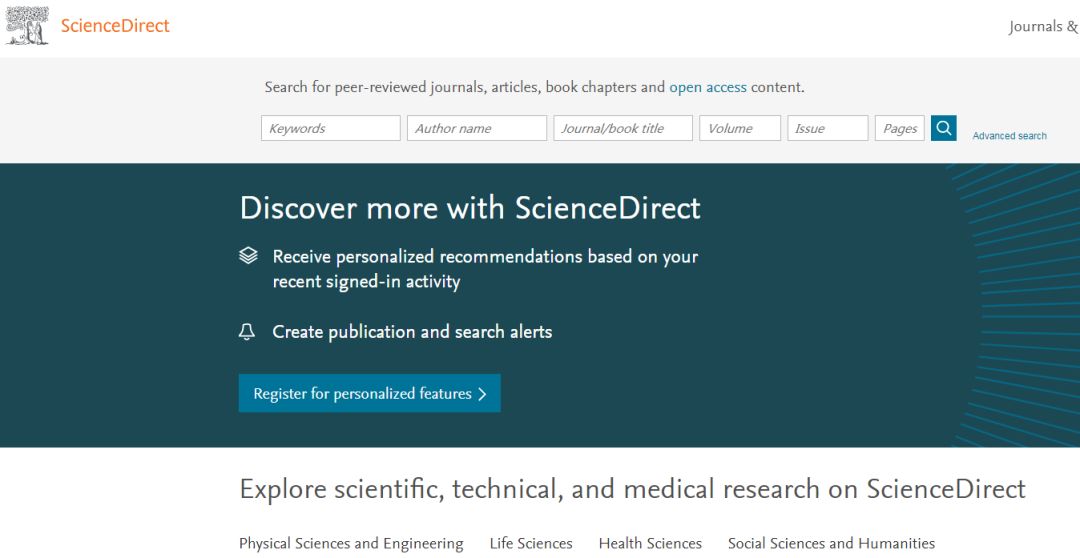Focus the Issue field
Screen dimensions: 1080x558
[828, 128]
